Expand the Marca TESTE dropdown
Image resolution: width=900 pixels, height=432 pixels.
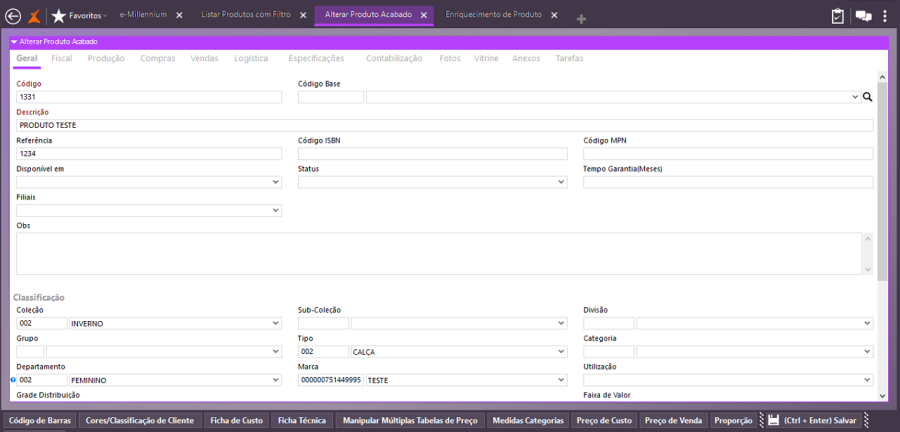[x=562, y=380]
